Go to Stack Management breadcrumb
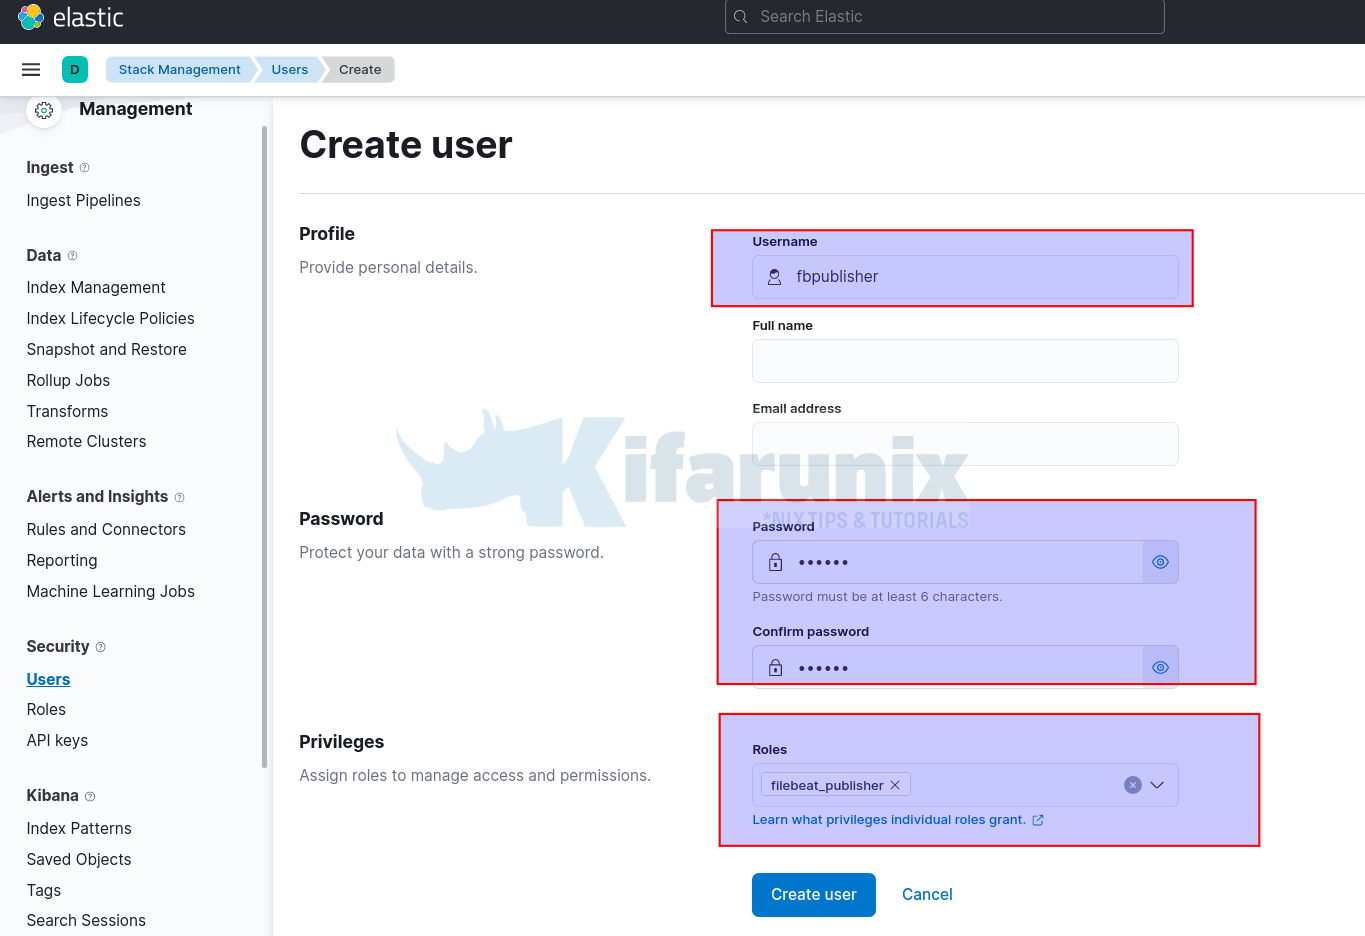 [179, 69]
